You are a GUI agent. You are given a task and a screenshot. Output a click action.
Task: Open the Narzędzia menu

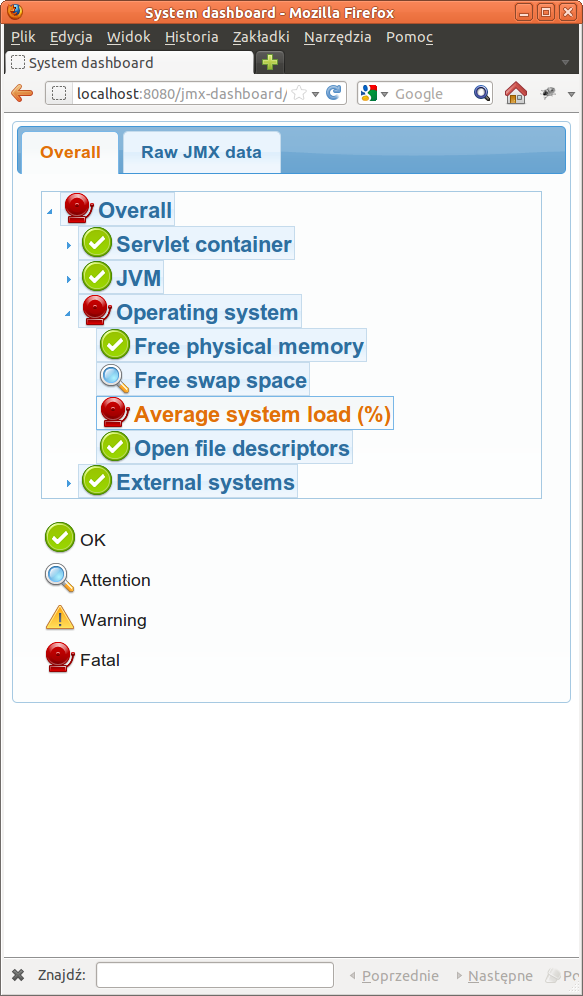[338, 37]
